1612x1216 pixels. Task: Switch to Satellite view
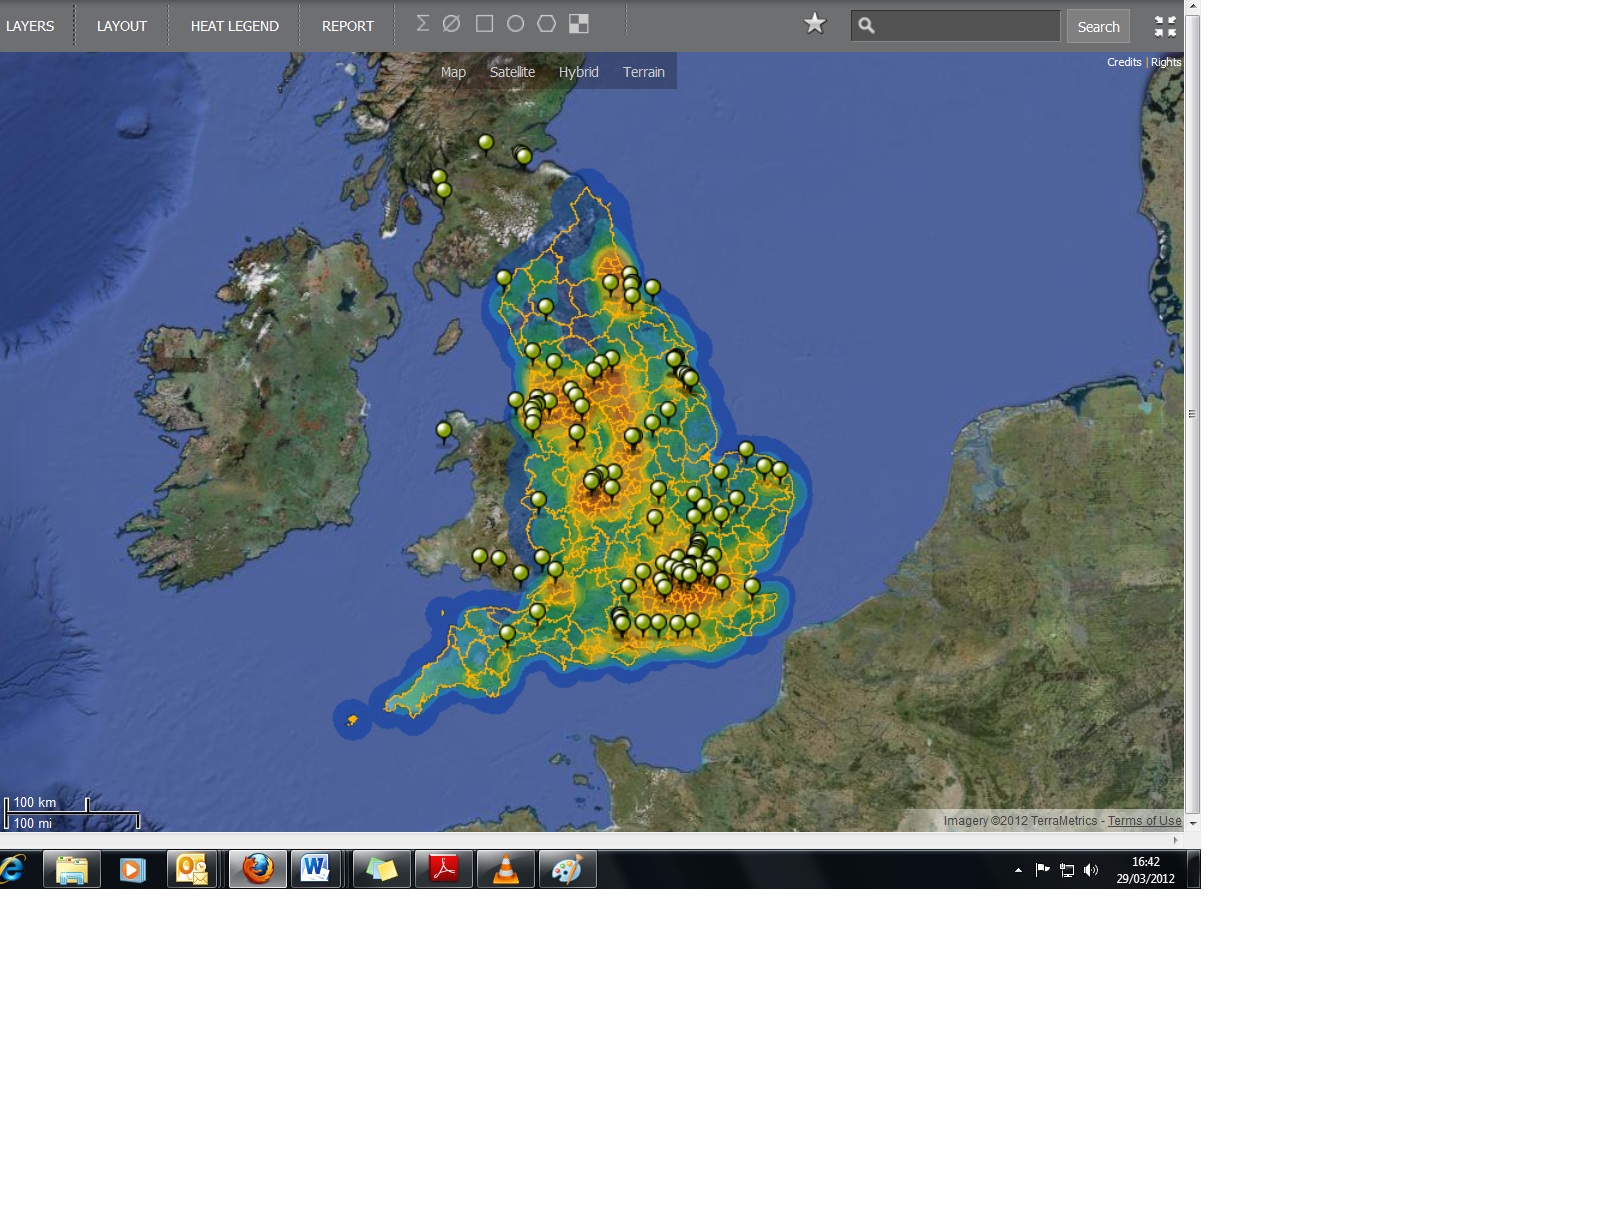(x=512, y=72)
